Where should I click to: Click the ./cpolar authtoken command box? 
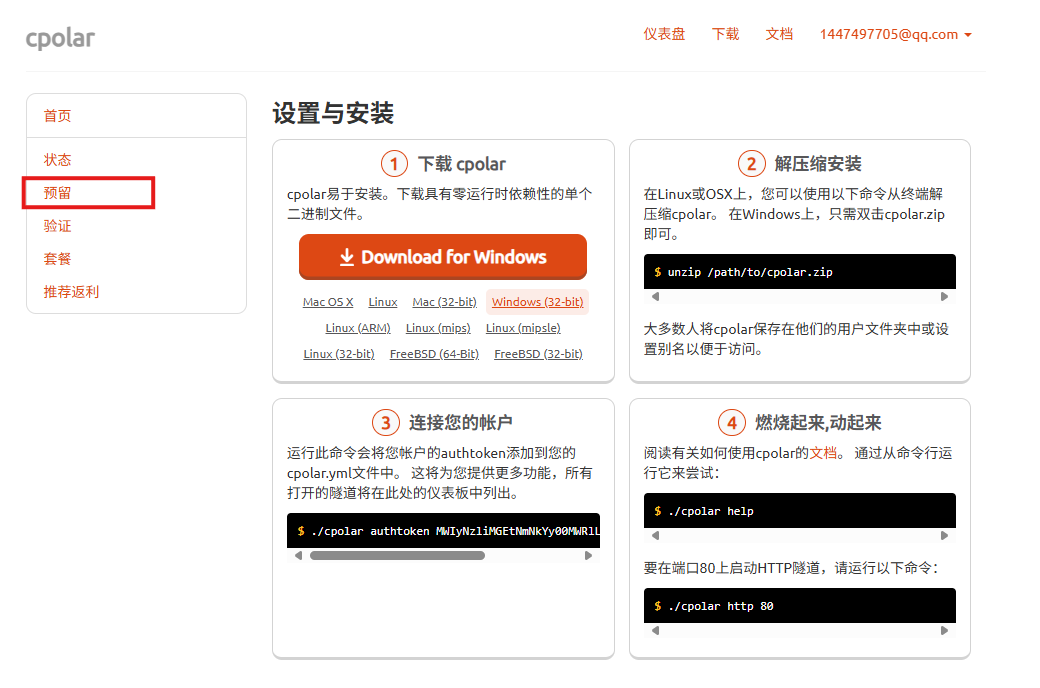click(443, 531)
